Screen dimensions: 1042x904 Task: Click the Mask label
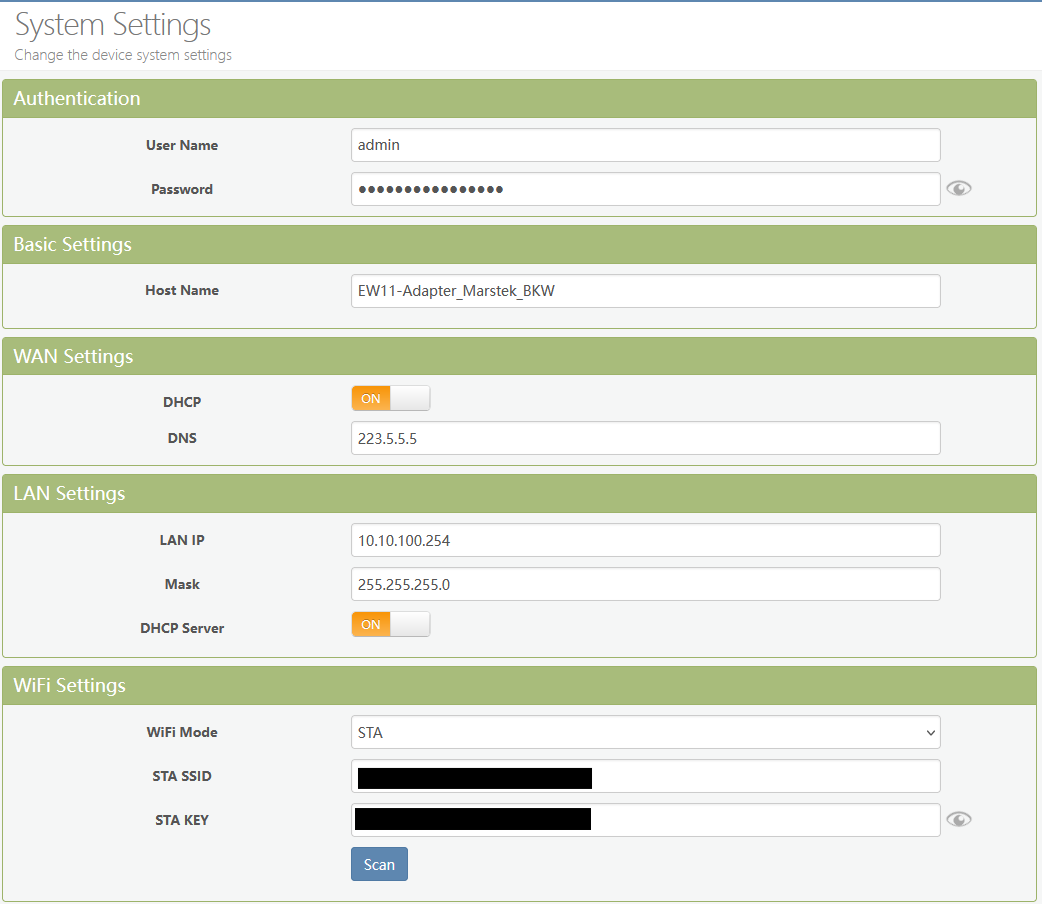pyautogui.click(x=182, y=584)
